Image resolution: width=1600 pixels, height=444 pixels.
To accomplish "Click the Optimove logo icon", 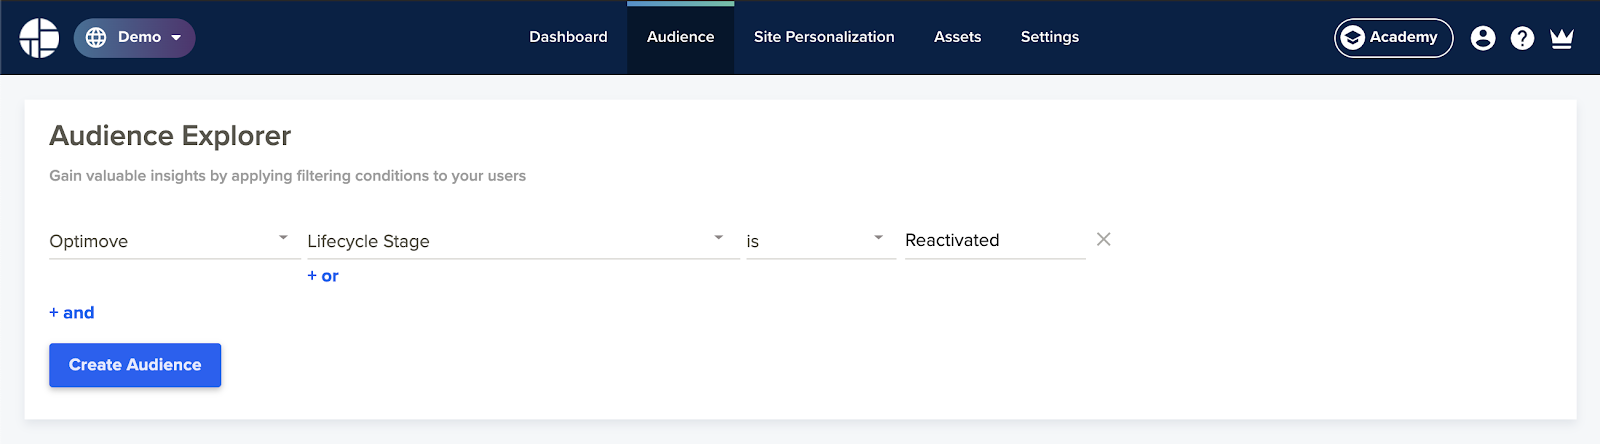I will (x=39, y=38).
